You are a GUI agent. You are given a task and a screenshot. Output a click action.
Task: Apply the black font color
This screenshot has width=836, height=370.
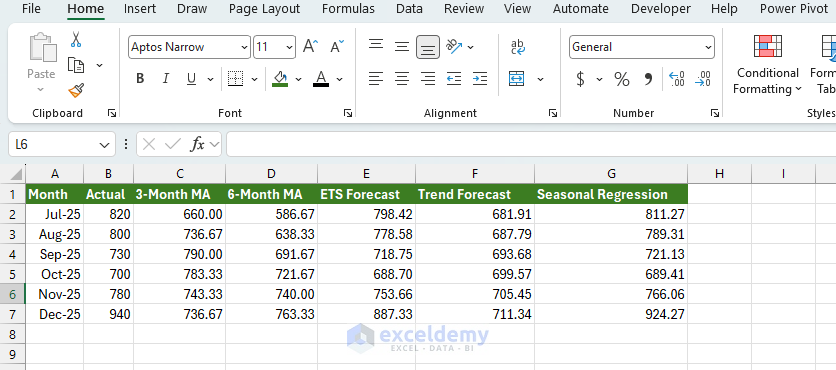pos(321,79)
